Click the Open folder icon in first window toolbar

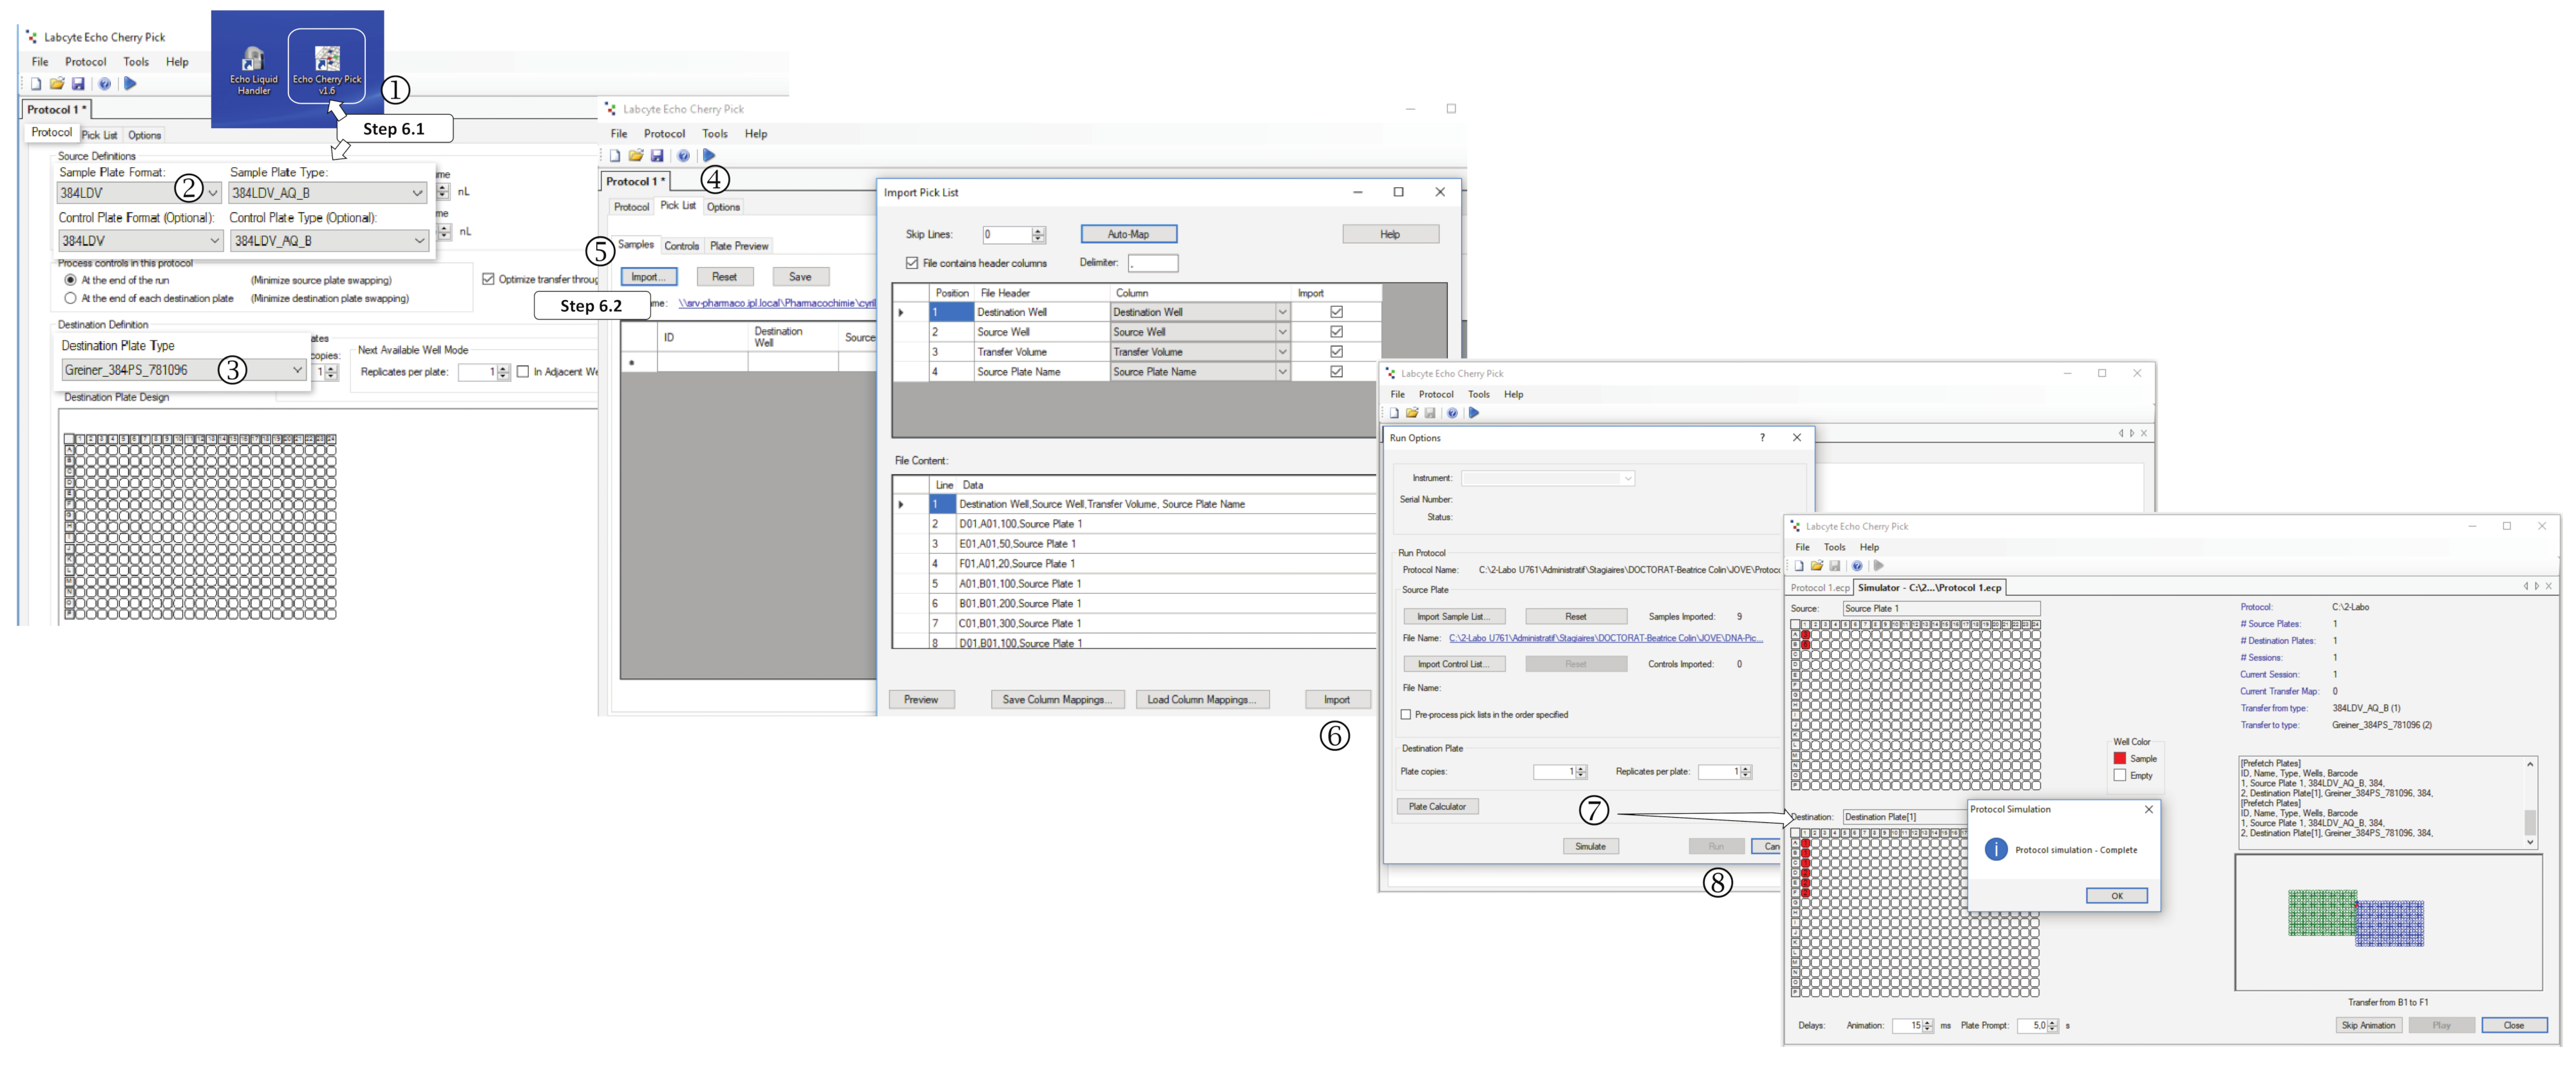click(57, 84)
